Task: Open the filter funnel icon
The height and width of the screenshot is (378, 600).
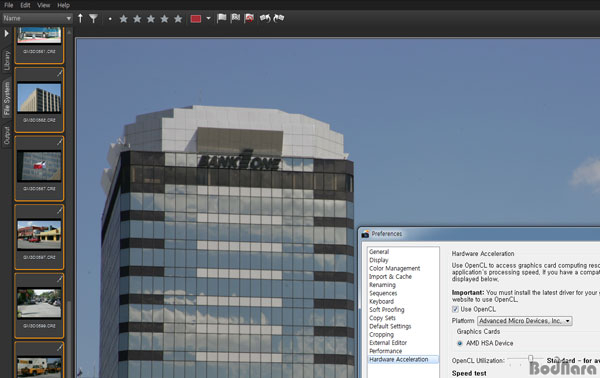Action: 93,18
